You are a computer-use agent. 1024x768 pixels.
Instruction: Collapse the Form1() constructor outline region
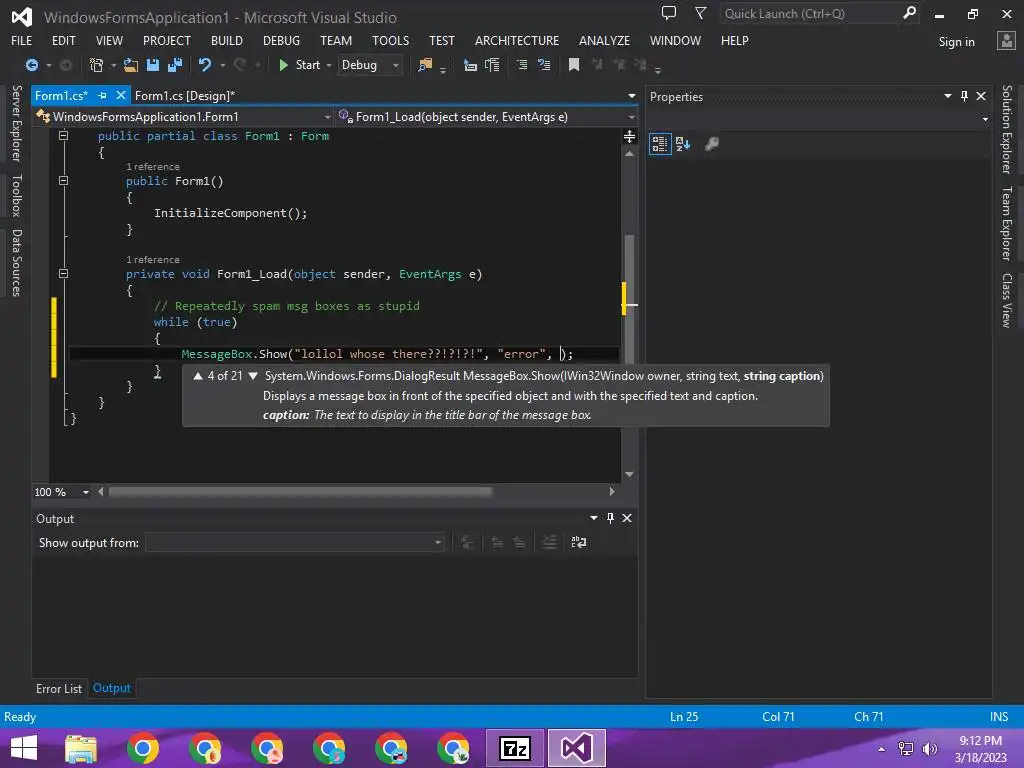click(63, 180)
